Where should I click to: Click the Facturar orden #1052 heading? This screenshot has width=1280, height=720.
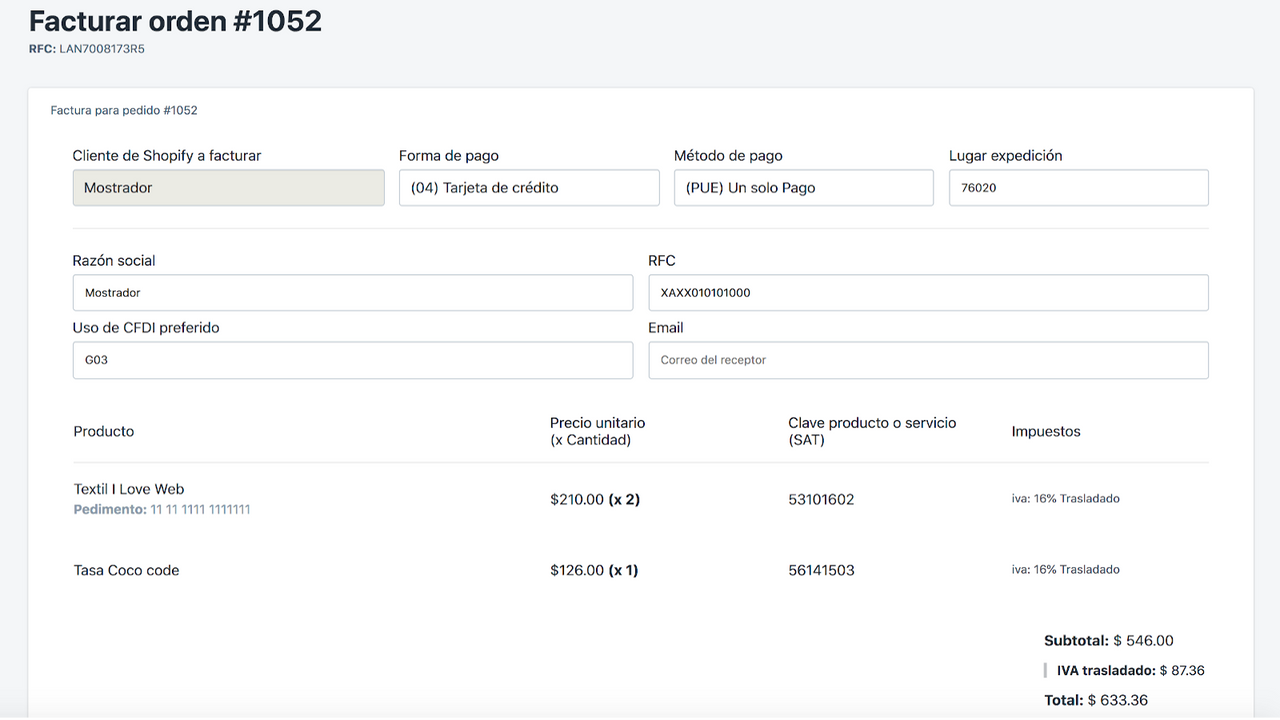176,20
